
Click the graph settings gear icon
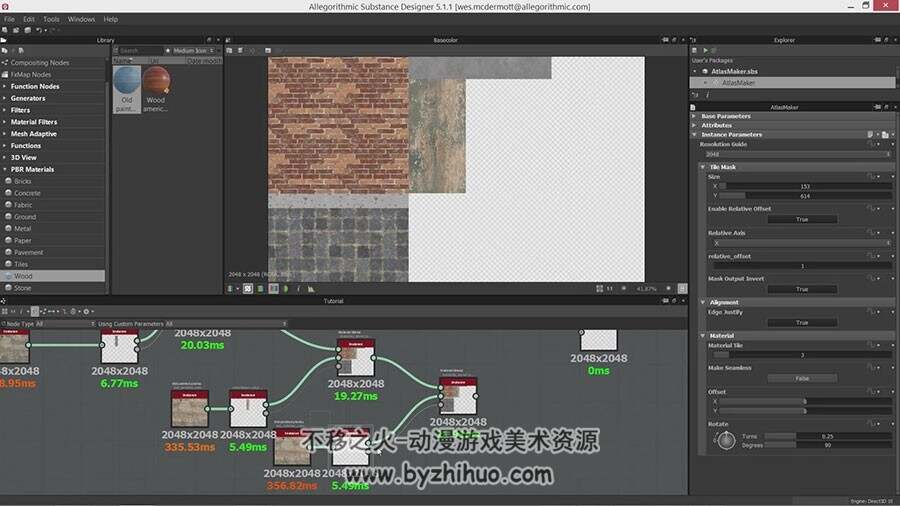(86, 312)
